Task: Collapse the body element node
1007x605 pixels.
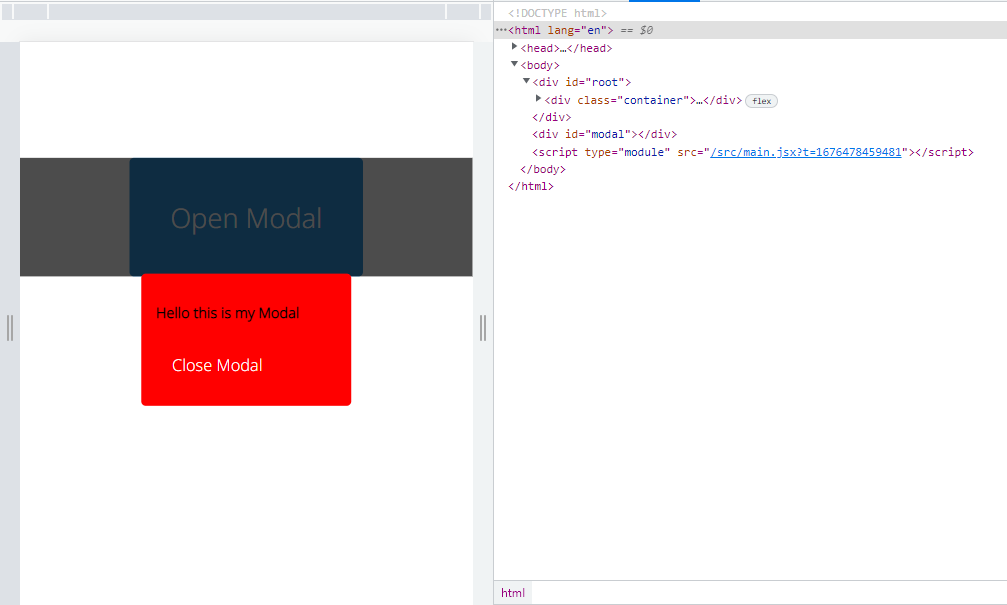Action: coord(514,64)
